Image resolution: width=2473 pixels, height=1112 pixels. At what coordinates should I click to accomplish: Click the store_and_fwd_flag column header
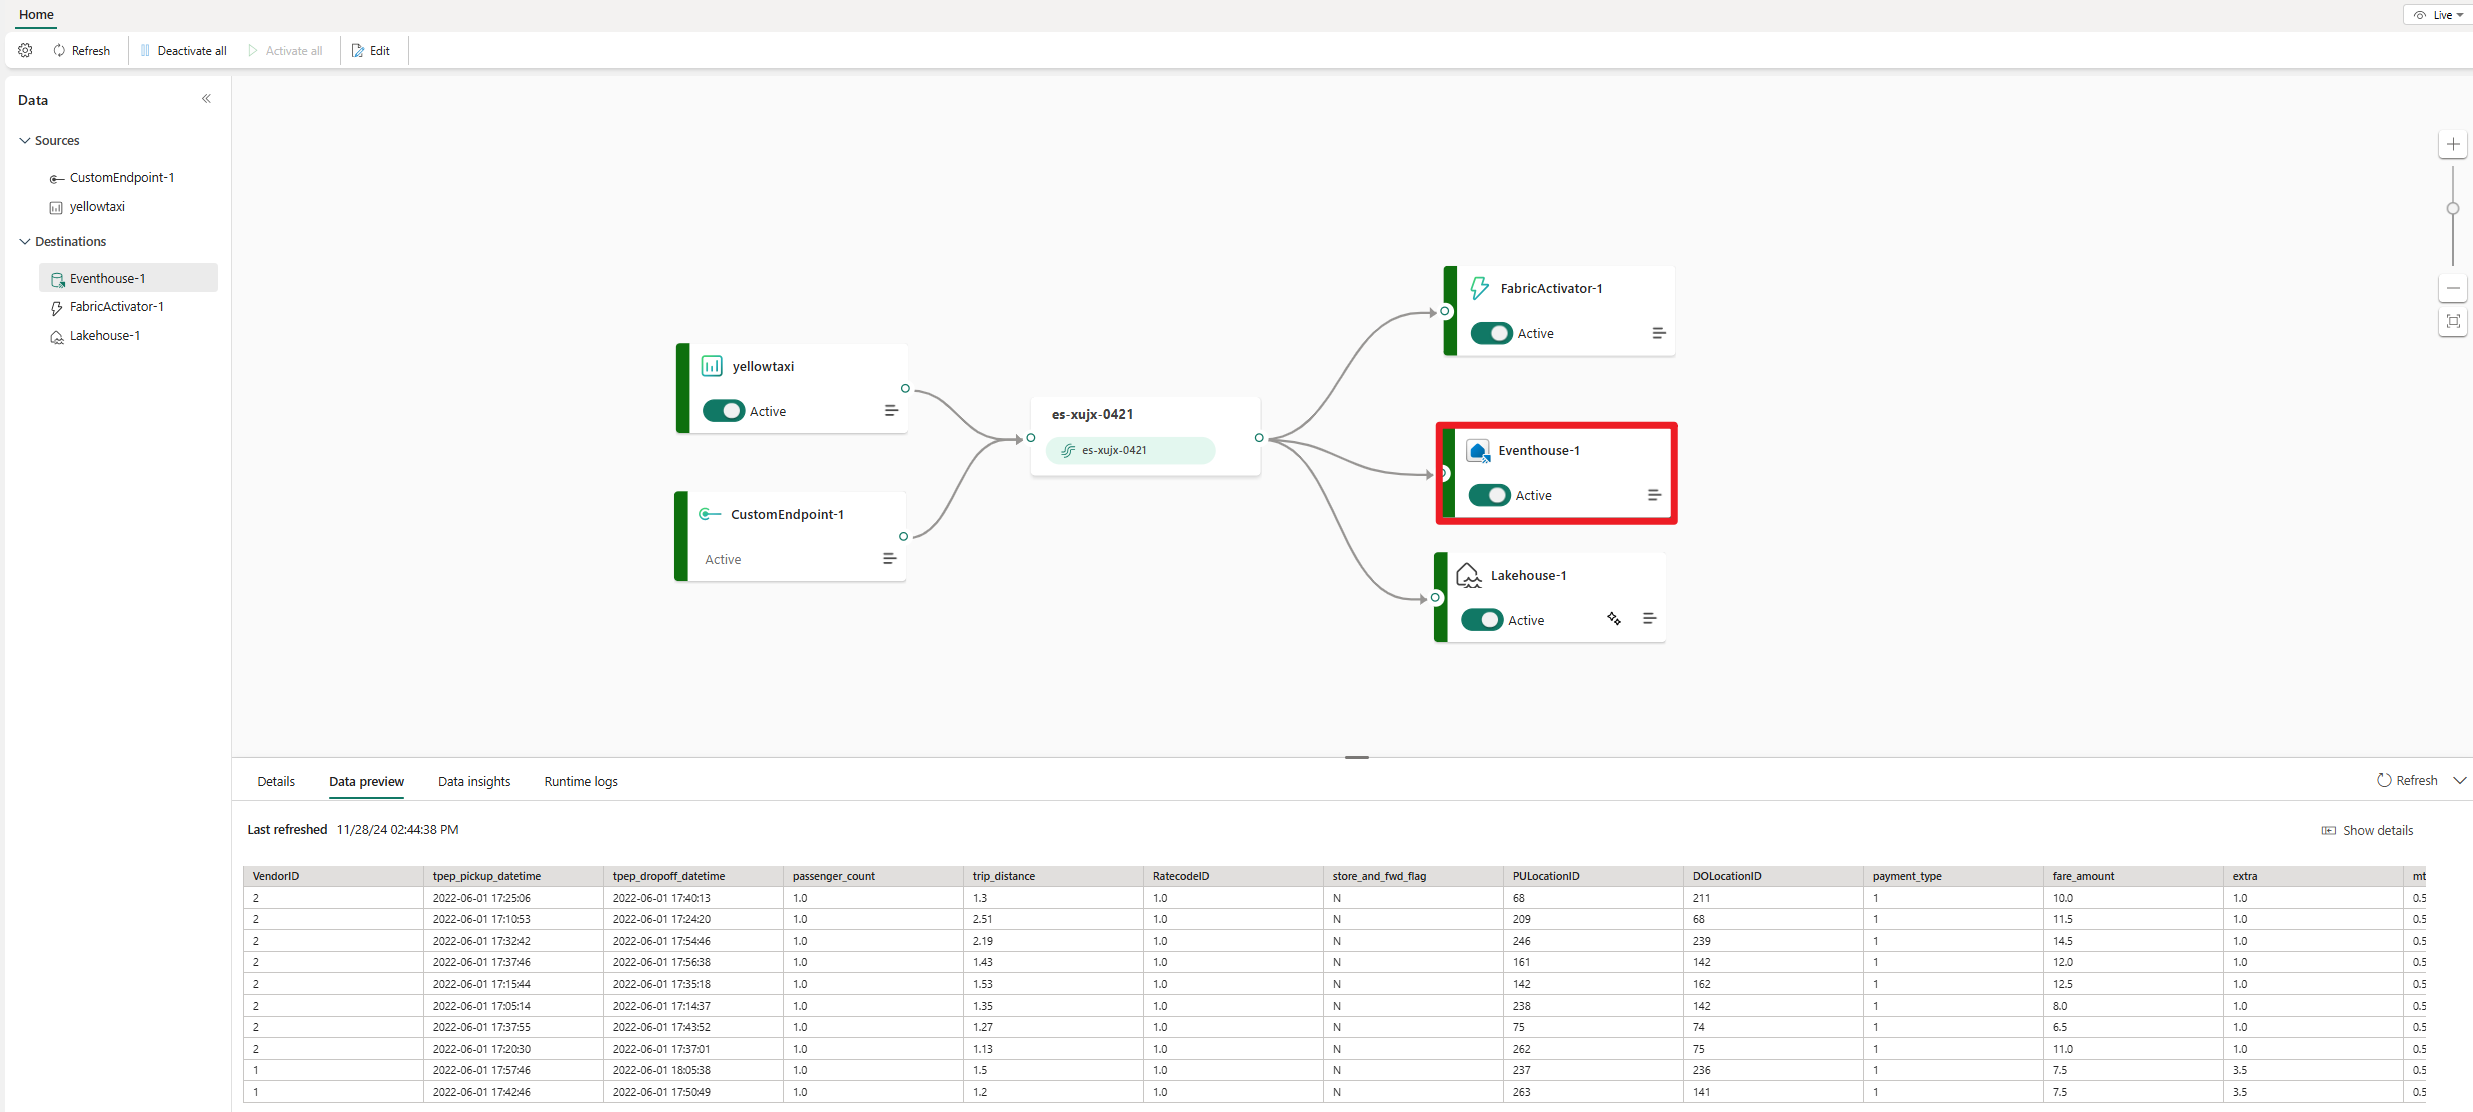point(1413,876)
